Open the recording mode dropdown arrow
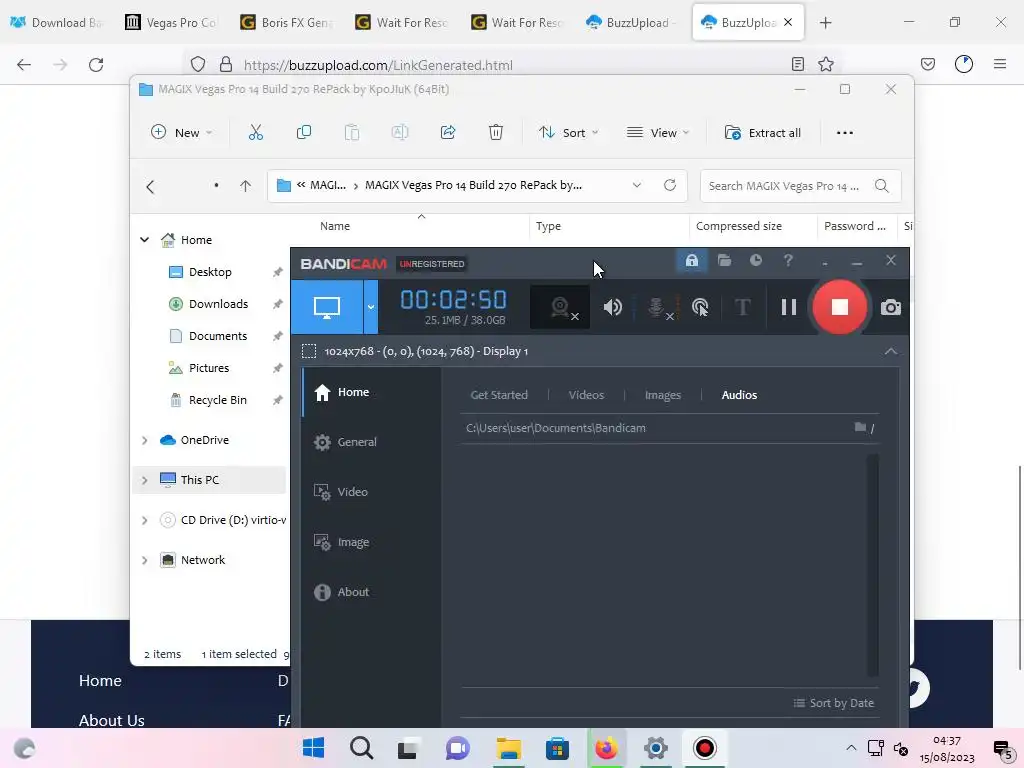1024x768 pixels. (x=370, y=307)
